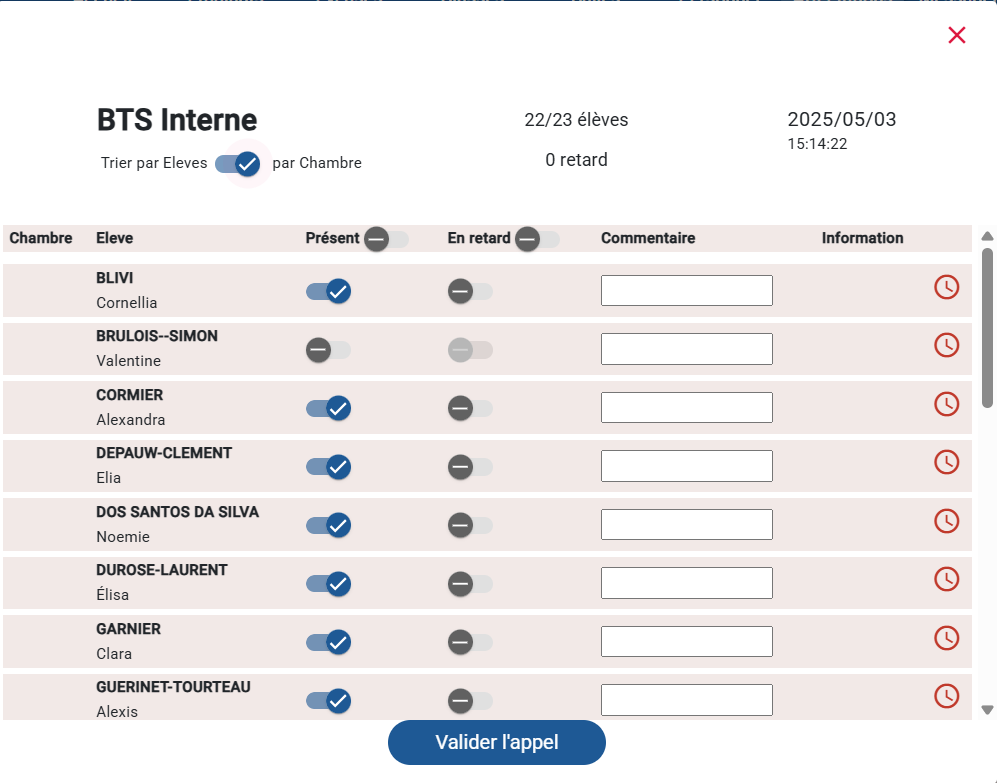Toggle the En retard switch in the header column
This screenshot has width=997, height=783.
(537, 239)
